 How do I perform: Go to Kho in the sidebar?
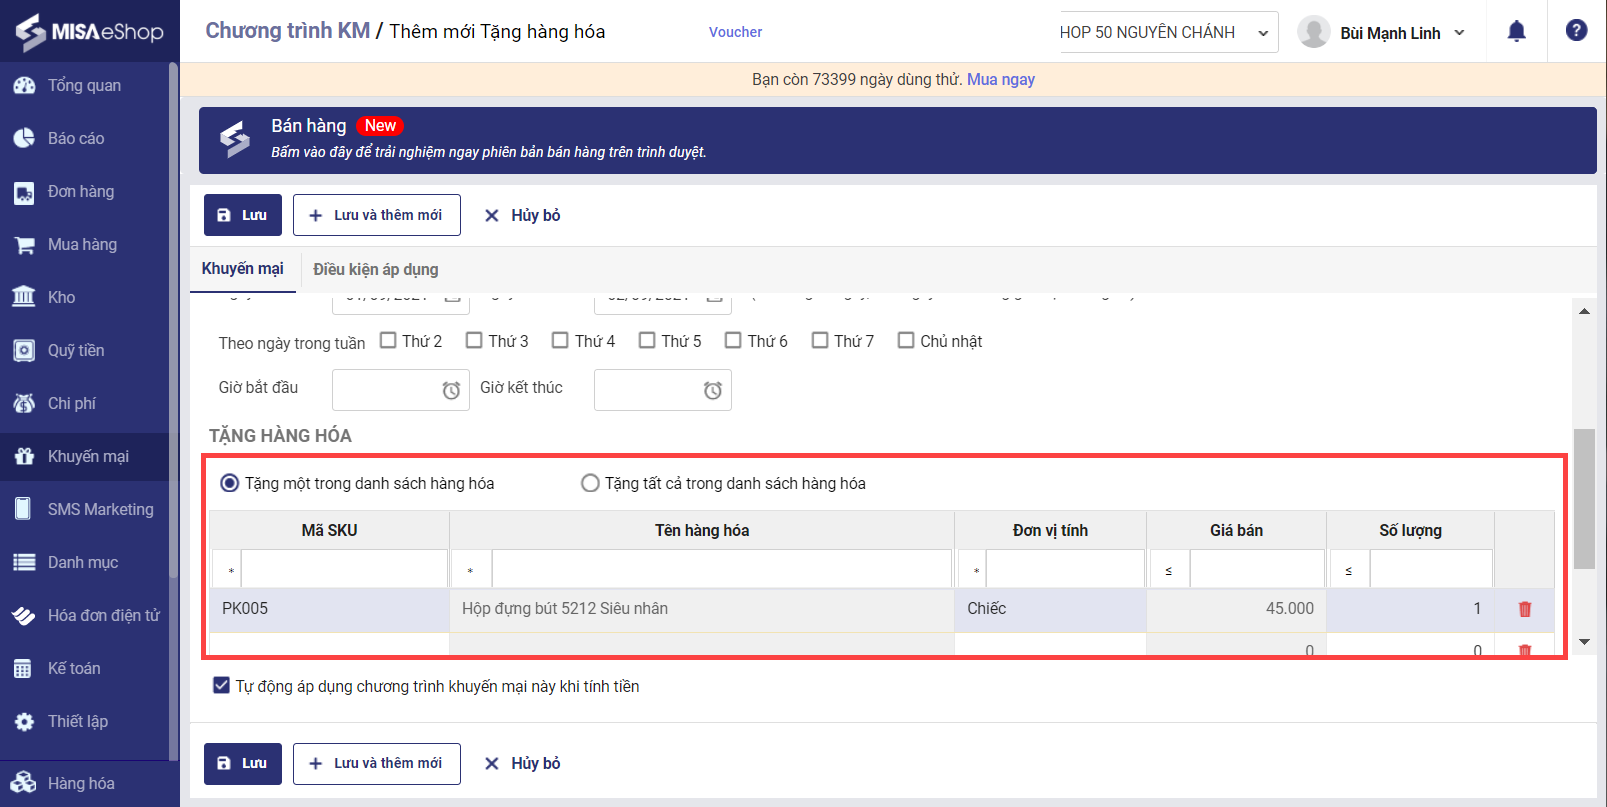click(x=61, y=297)
